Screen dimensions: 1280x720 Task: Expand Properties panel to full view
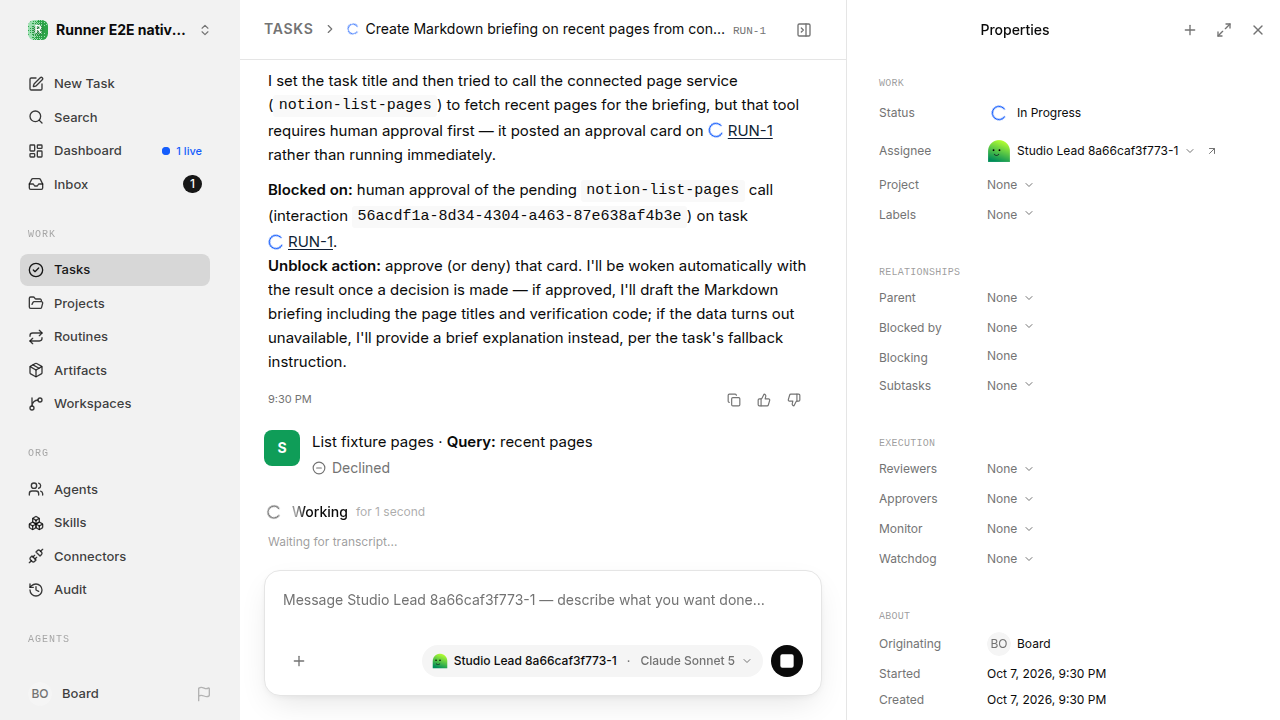tap(1224, 30)
